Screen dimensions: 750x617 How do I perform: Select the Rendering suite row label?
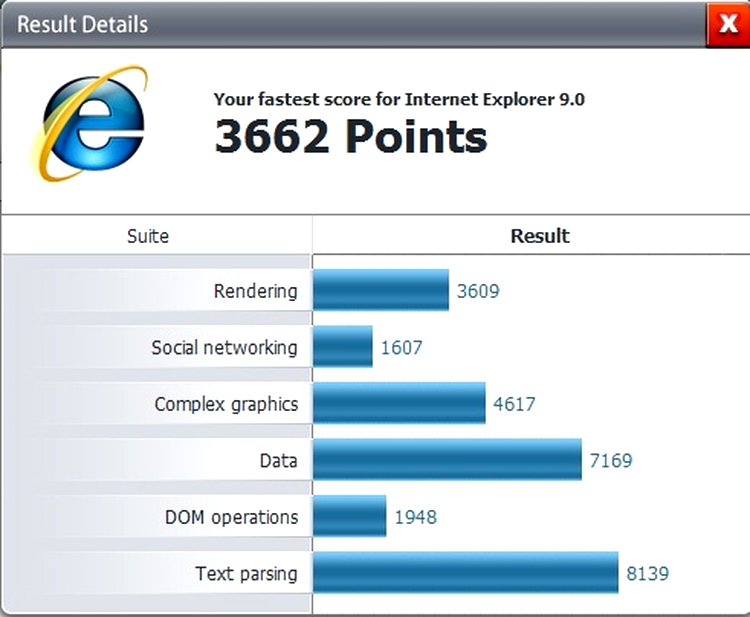tap(255, 291)
